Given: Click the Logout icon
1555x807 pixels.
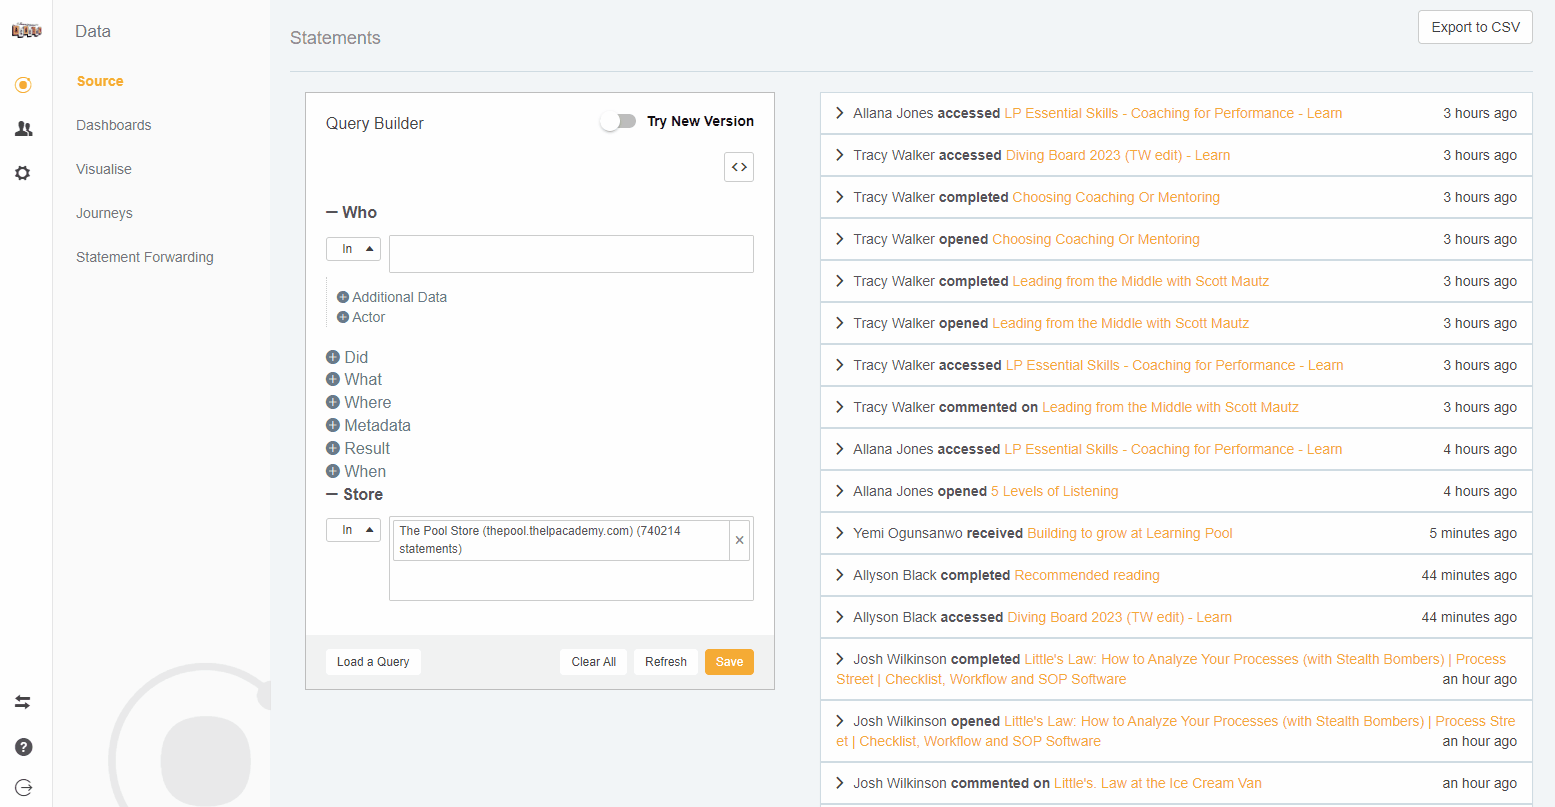Looking at the screenshot, I should coord(24,787).
